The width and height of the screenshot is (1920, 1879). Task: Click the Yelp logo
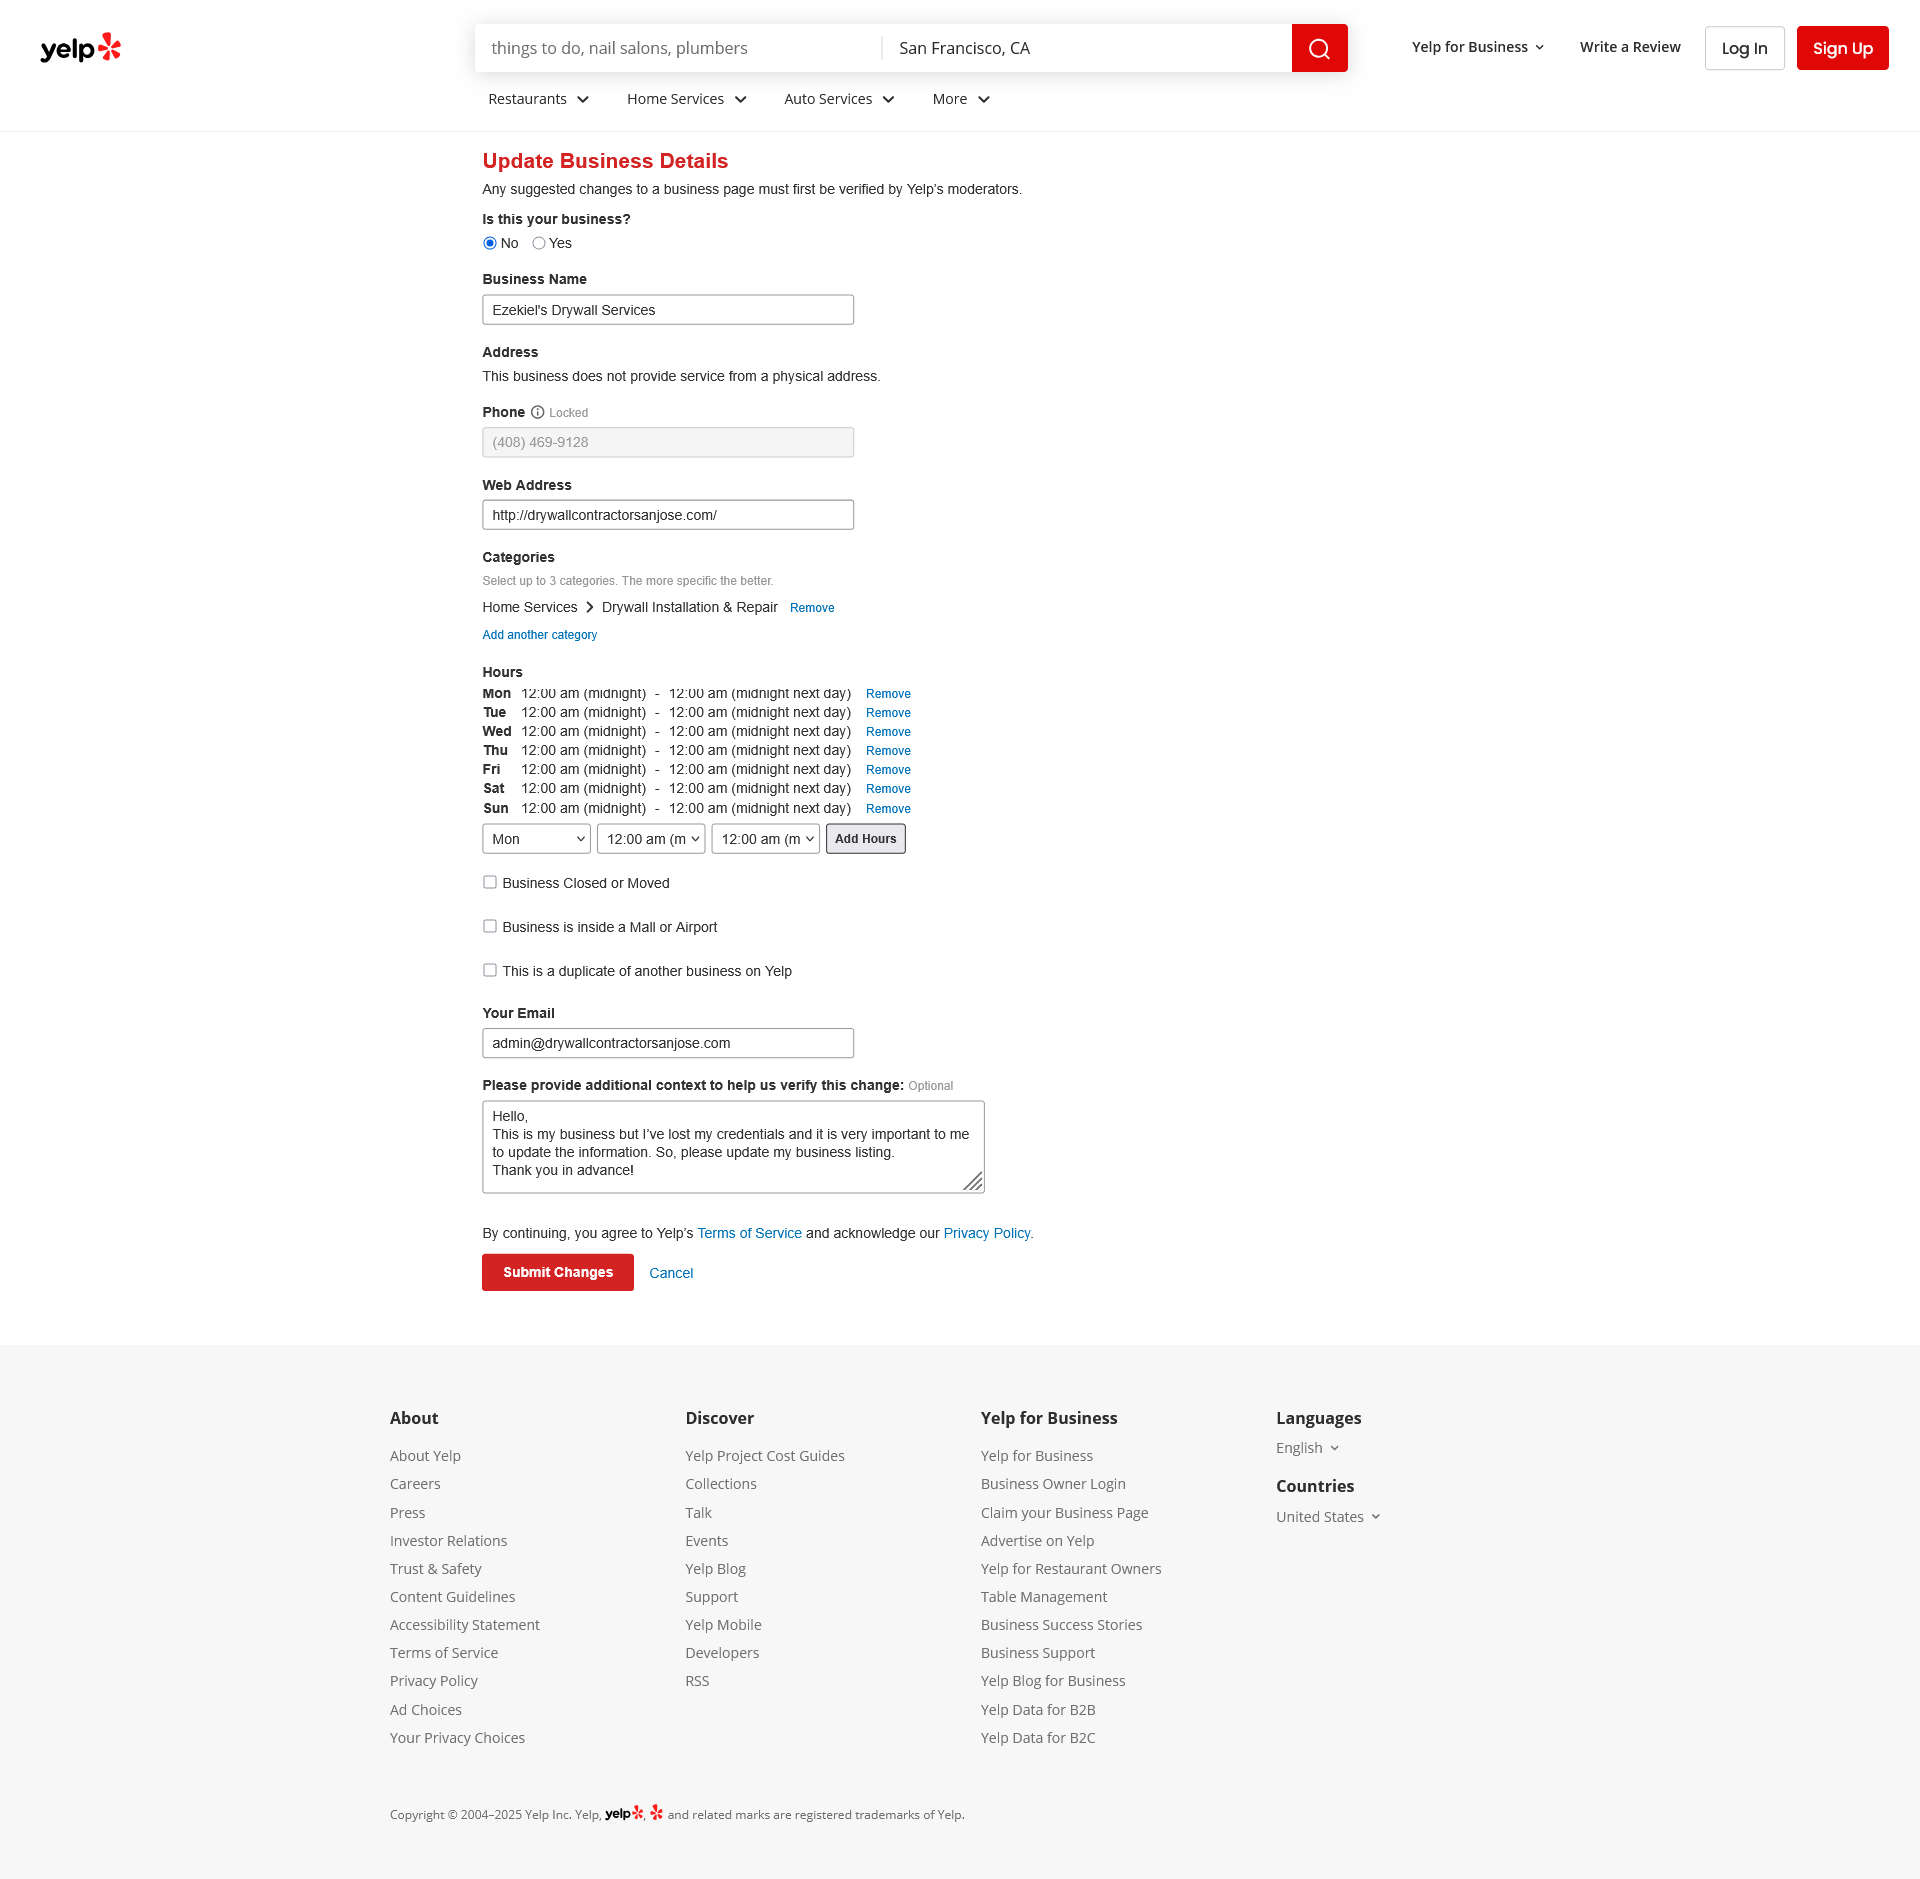[80, 48]
